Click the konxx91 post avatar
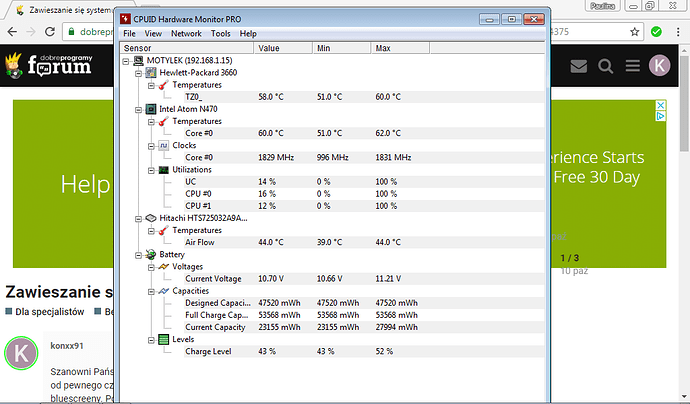The height and width of the screenshot is (404, 690). (x=21, y=353)
